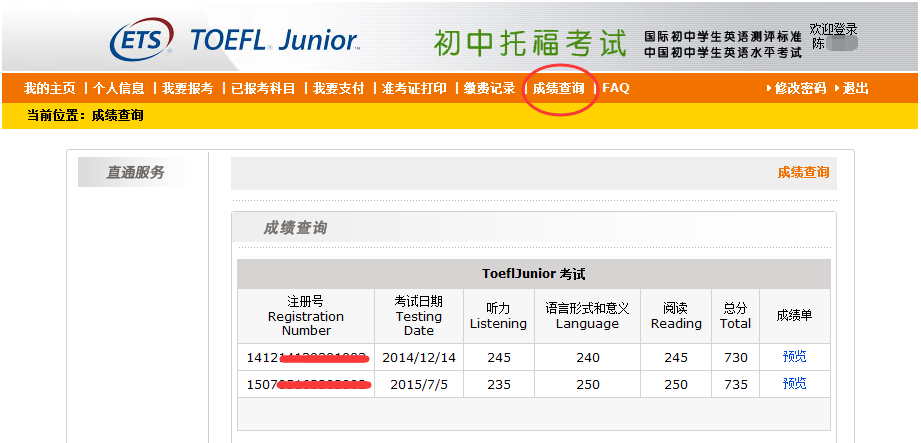Click the total score 735 cell
The image size is (921, 443).
point(735,384)
